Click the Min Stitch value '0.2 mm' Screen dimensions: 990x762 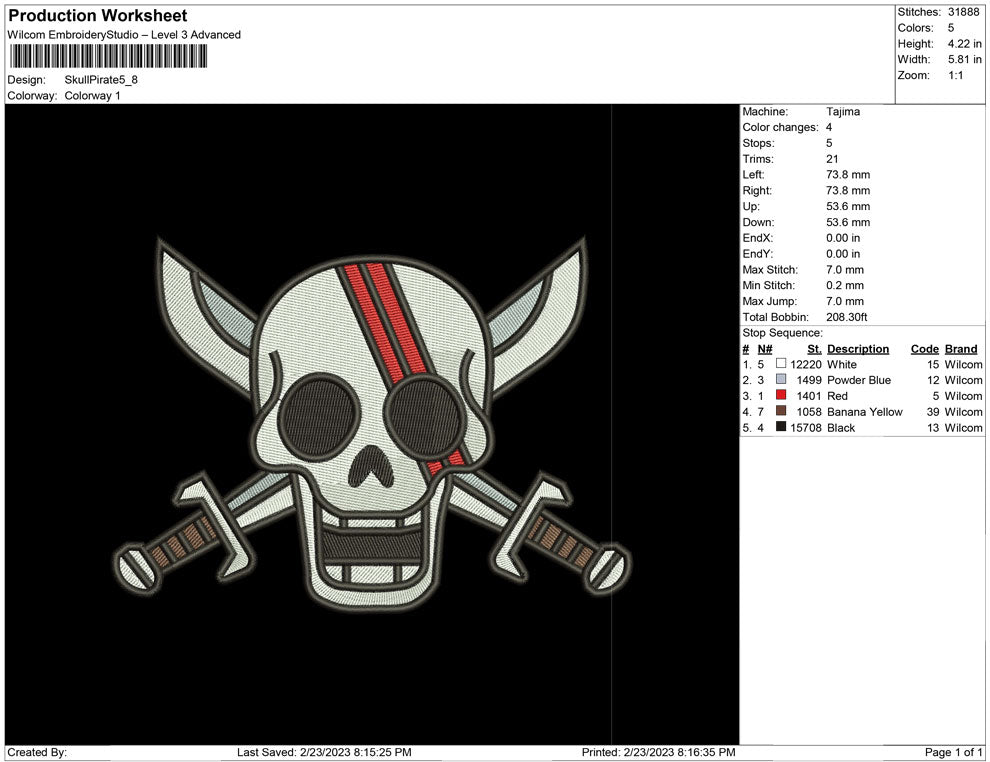click(845, 285)
